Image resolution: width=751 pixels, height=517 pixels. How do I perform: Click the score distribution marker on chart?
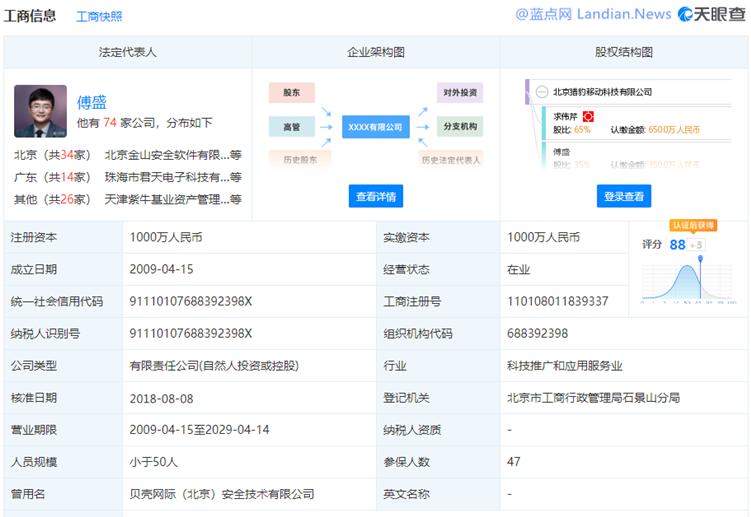click(700, 259)
